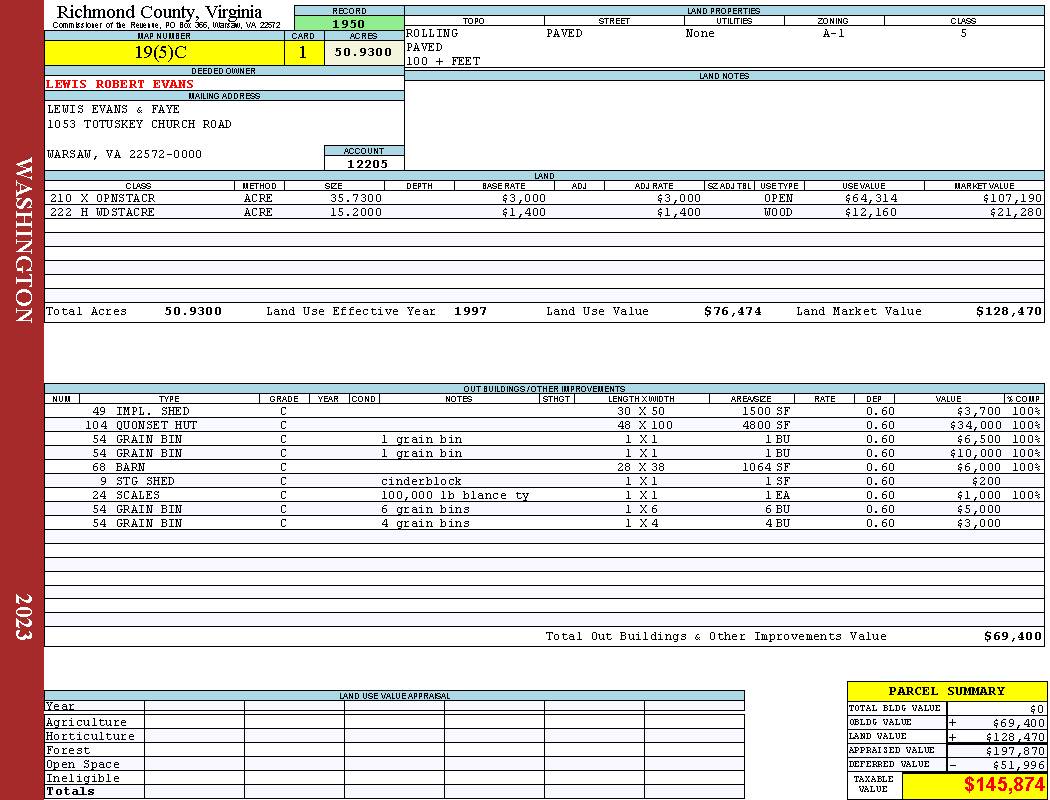Click size value 15.2000
The width and height of the screenshot is (1050, 800).
pos(356,213)
